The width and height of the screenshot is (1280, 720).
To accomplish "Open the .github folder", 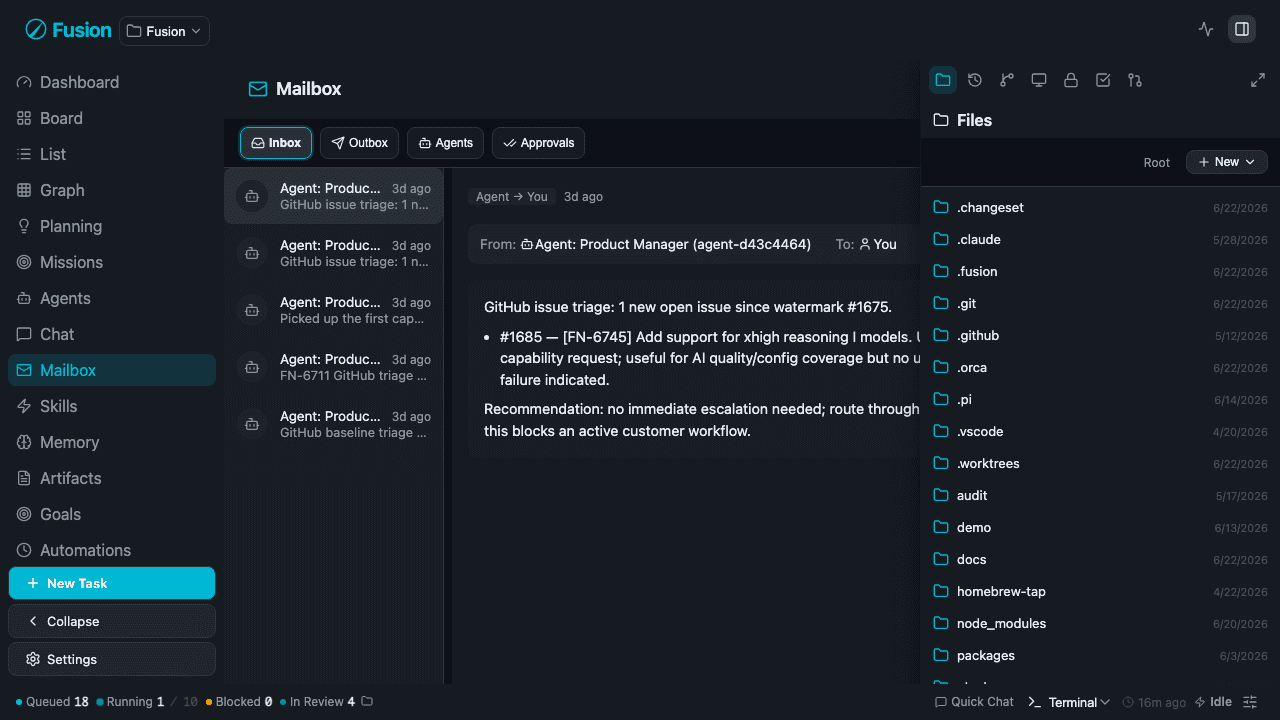I will click(1100, 335).
